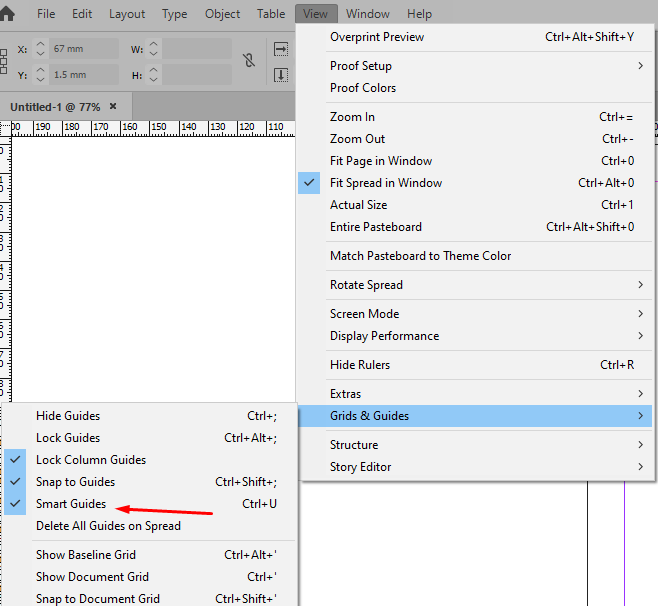Click the empty H height field
This screenshot has height=606, width=658.
197,75
